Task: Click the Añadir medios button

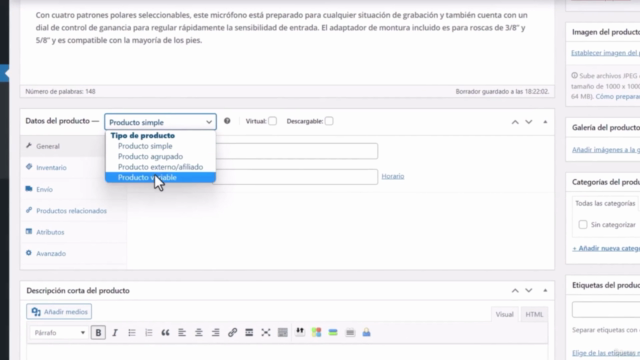Action: coord(59,312)
